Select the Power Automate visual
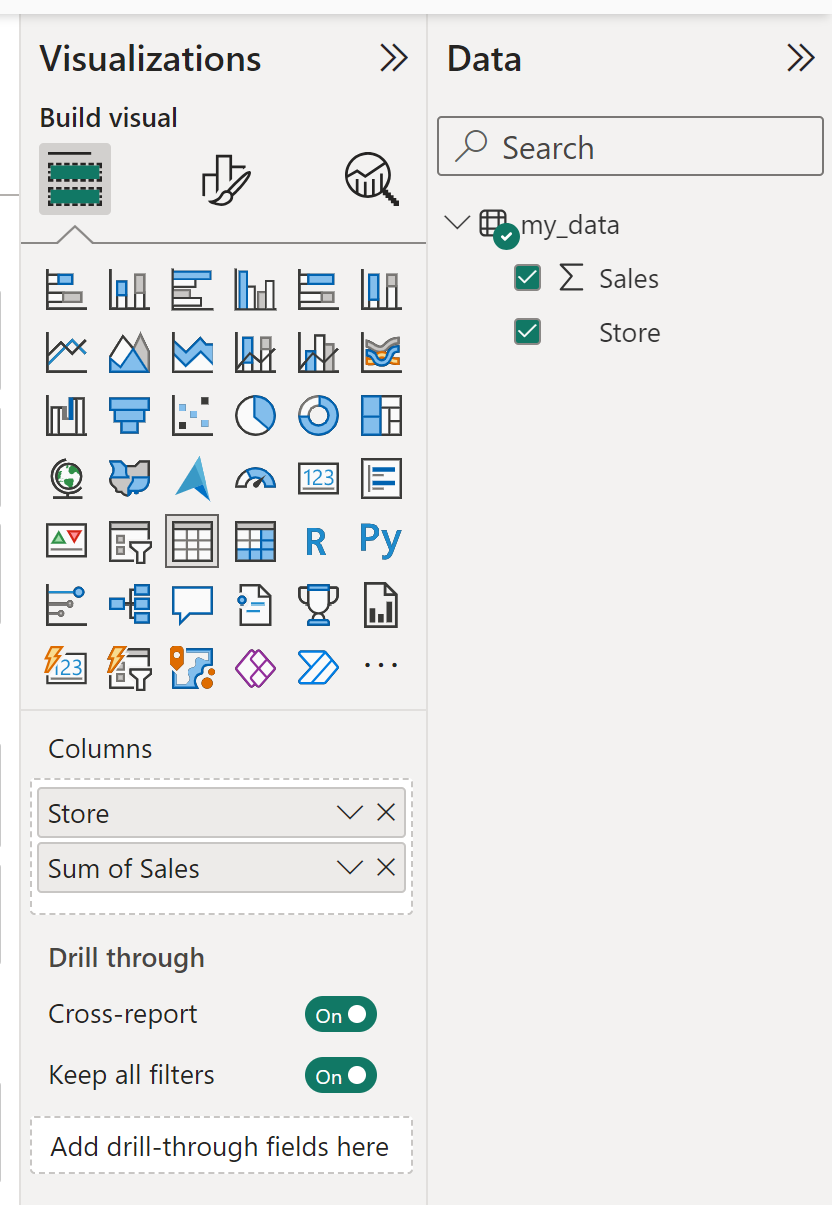Image resolution: width=832 pixels, height=1206 pixels. [318, 666]
